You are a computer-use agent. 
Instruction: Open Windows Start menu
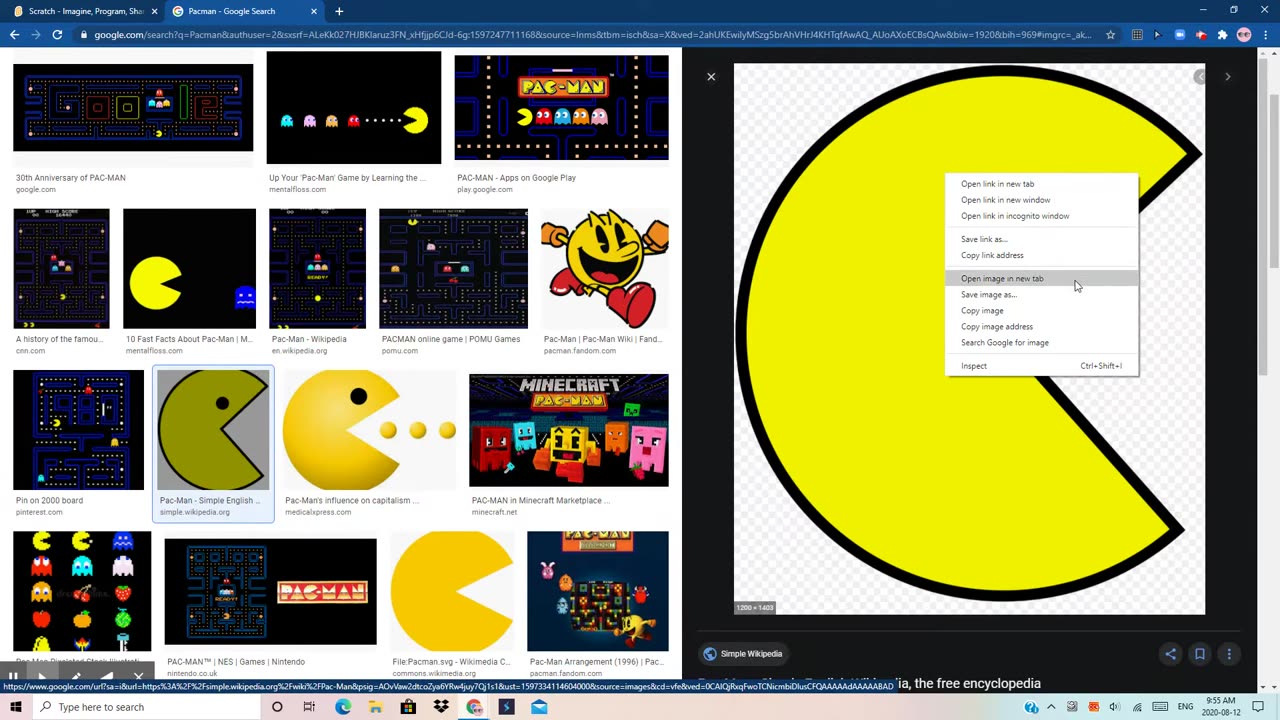click(15, 707)
